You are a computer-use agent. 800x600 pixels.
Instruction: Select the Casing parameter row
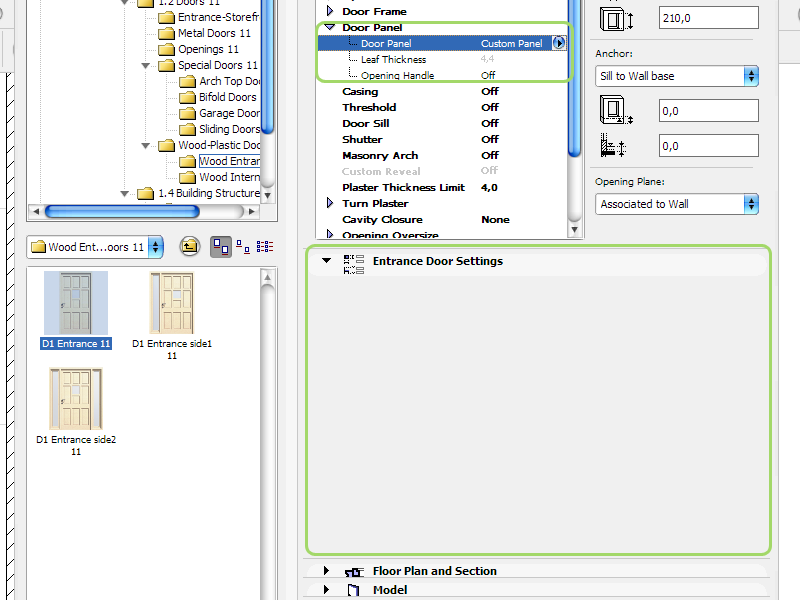point(442,91)
